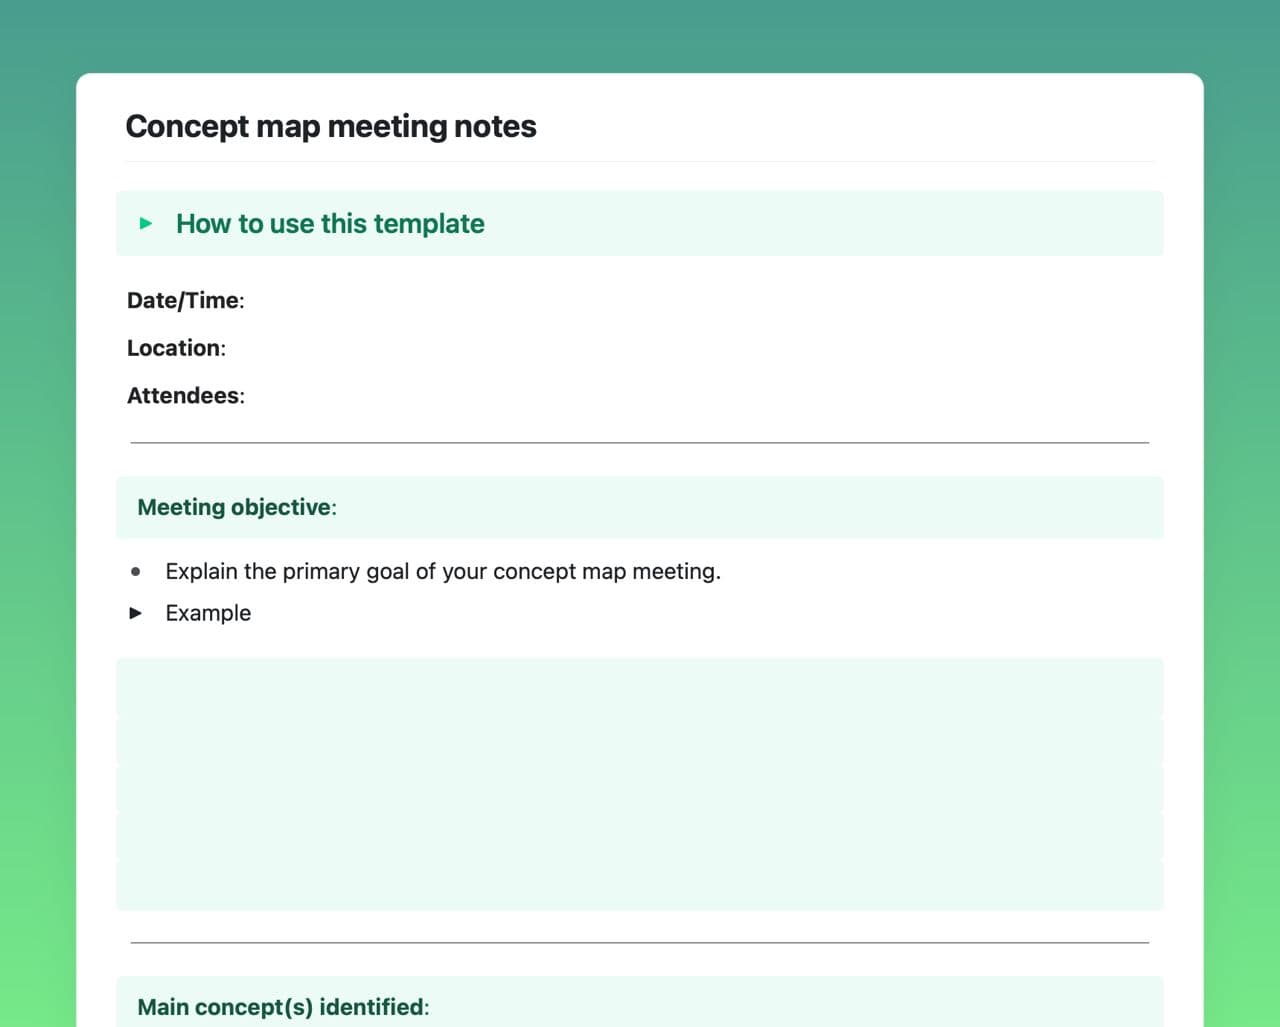
Task: Select the Concept map meeting notes title
Action: (x=330, y=127)
